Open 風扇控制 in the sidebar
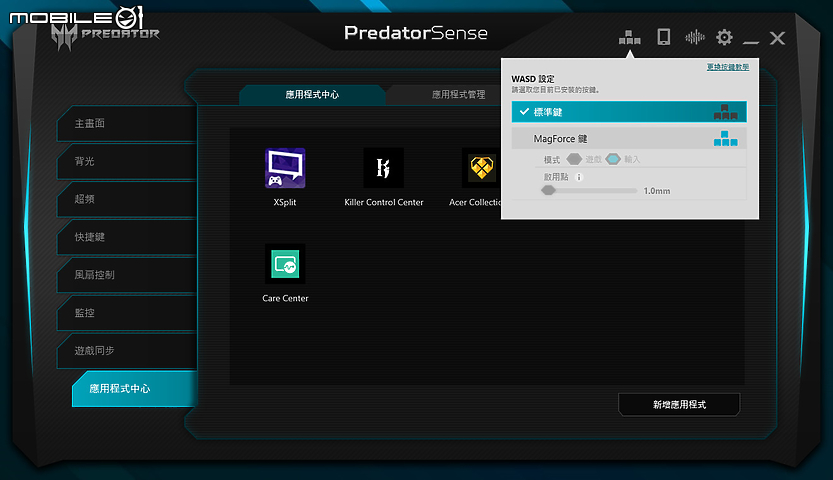833x480 pixels. point(126,275)
